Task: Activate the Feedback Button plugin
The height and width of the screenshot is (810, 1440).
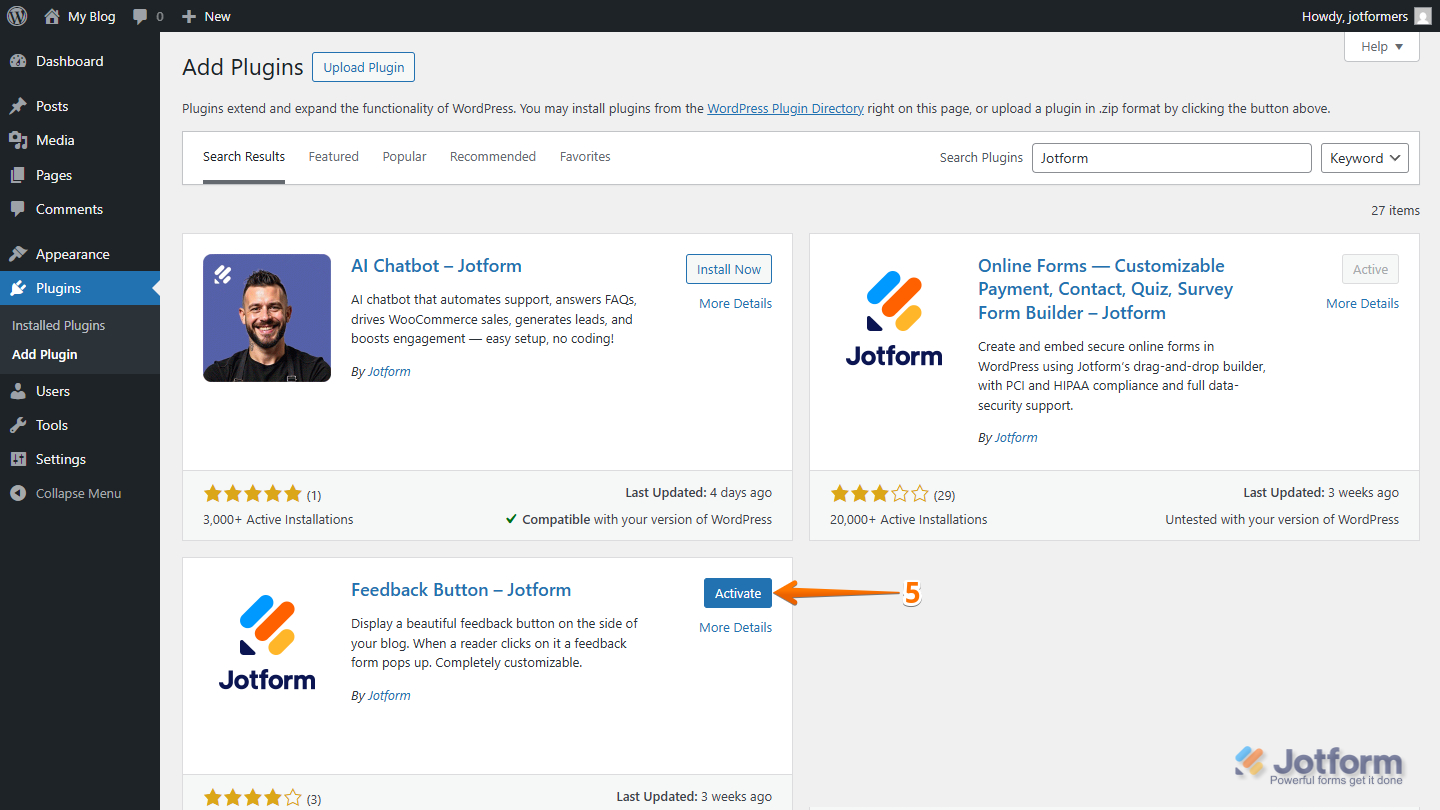Action: click(x=737, y=592)
